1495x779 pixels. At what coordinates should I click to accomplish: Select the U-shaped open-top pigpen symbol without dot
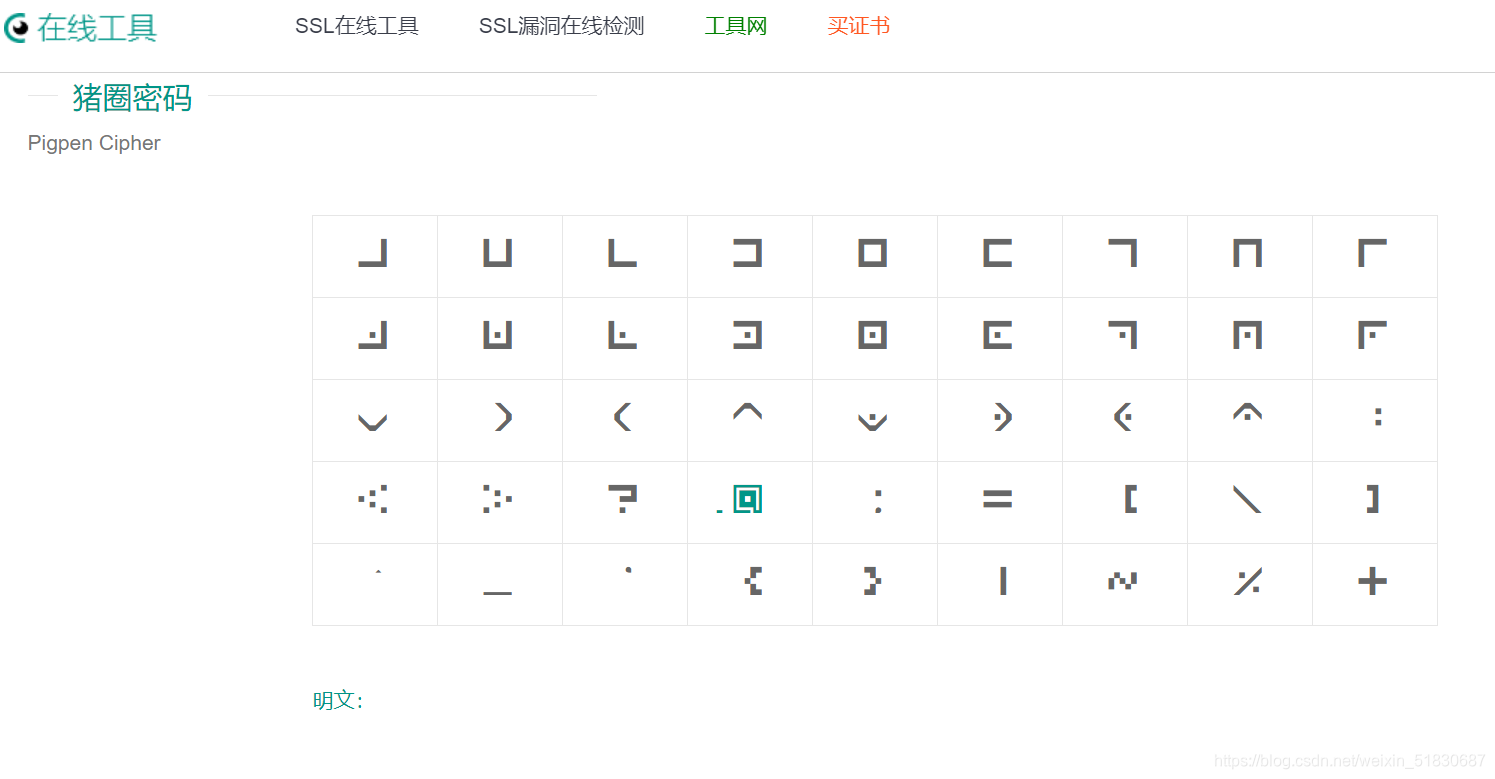tap(498, 254)
